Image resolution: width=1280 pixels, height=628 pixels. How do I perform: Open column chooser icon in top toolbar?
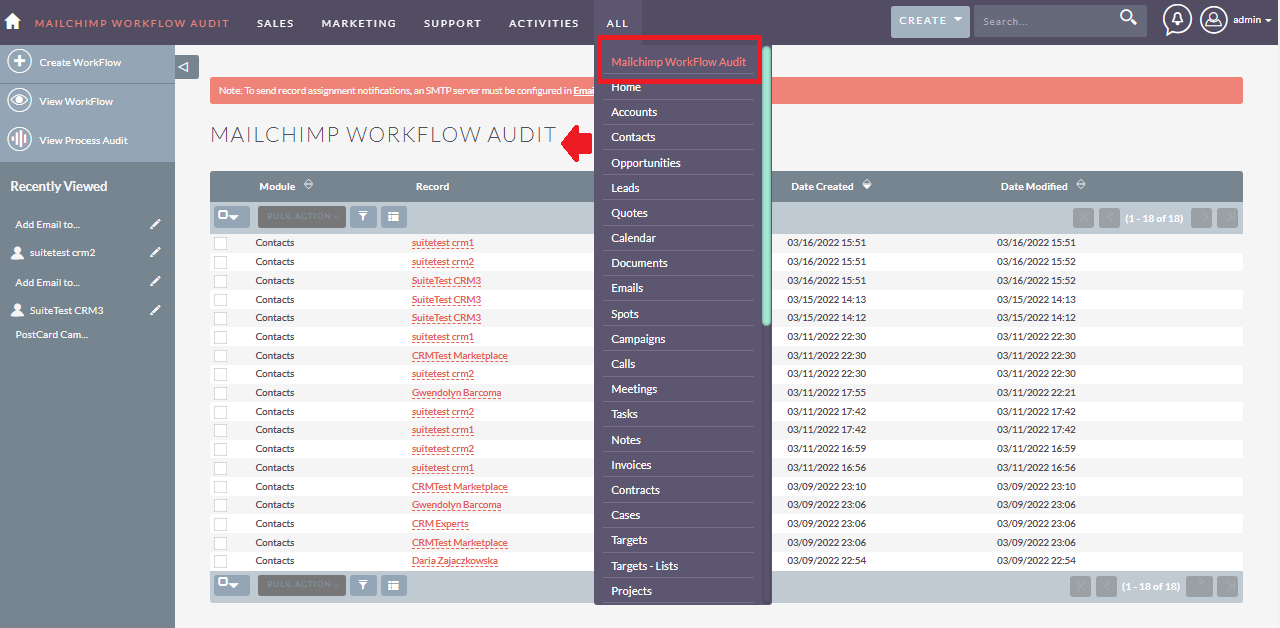393,216
